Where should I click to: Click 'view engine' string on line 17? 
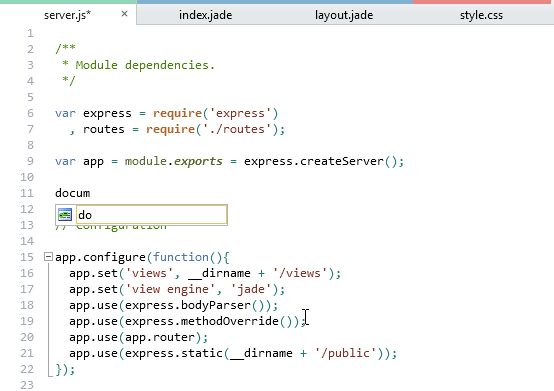pyautogui.click(x=170, y=289)
